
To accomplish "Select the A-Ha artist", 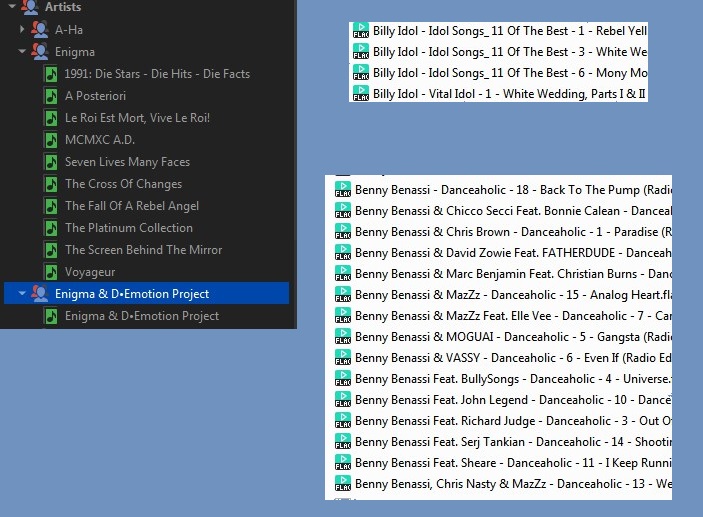I will [x=69, y=30].
